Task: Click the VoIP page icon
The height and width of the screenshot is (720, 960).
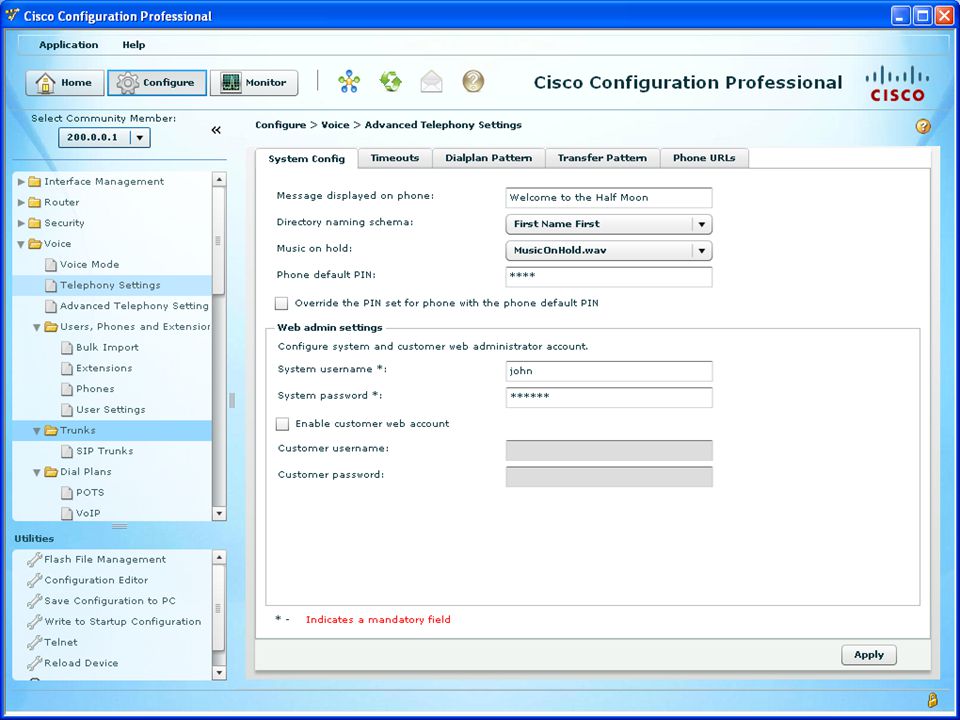Action: [x=67, y=513]
